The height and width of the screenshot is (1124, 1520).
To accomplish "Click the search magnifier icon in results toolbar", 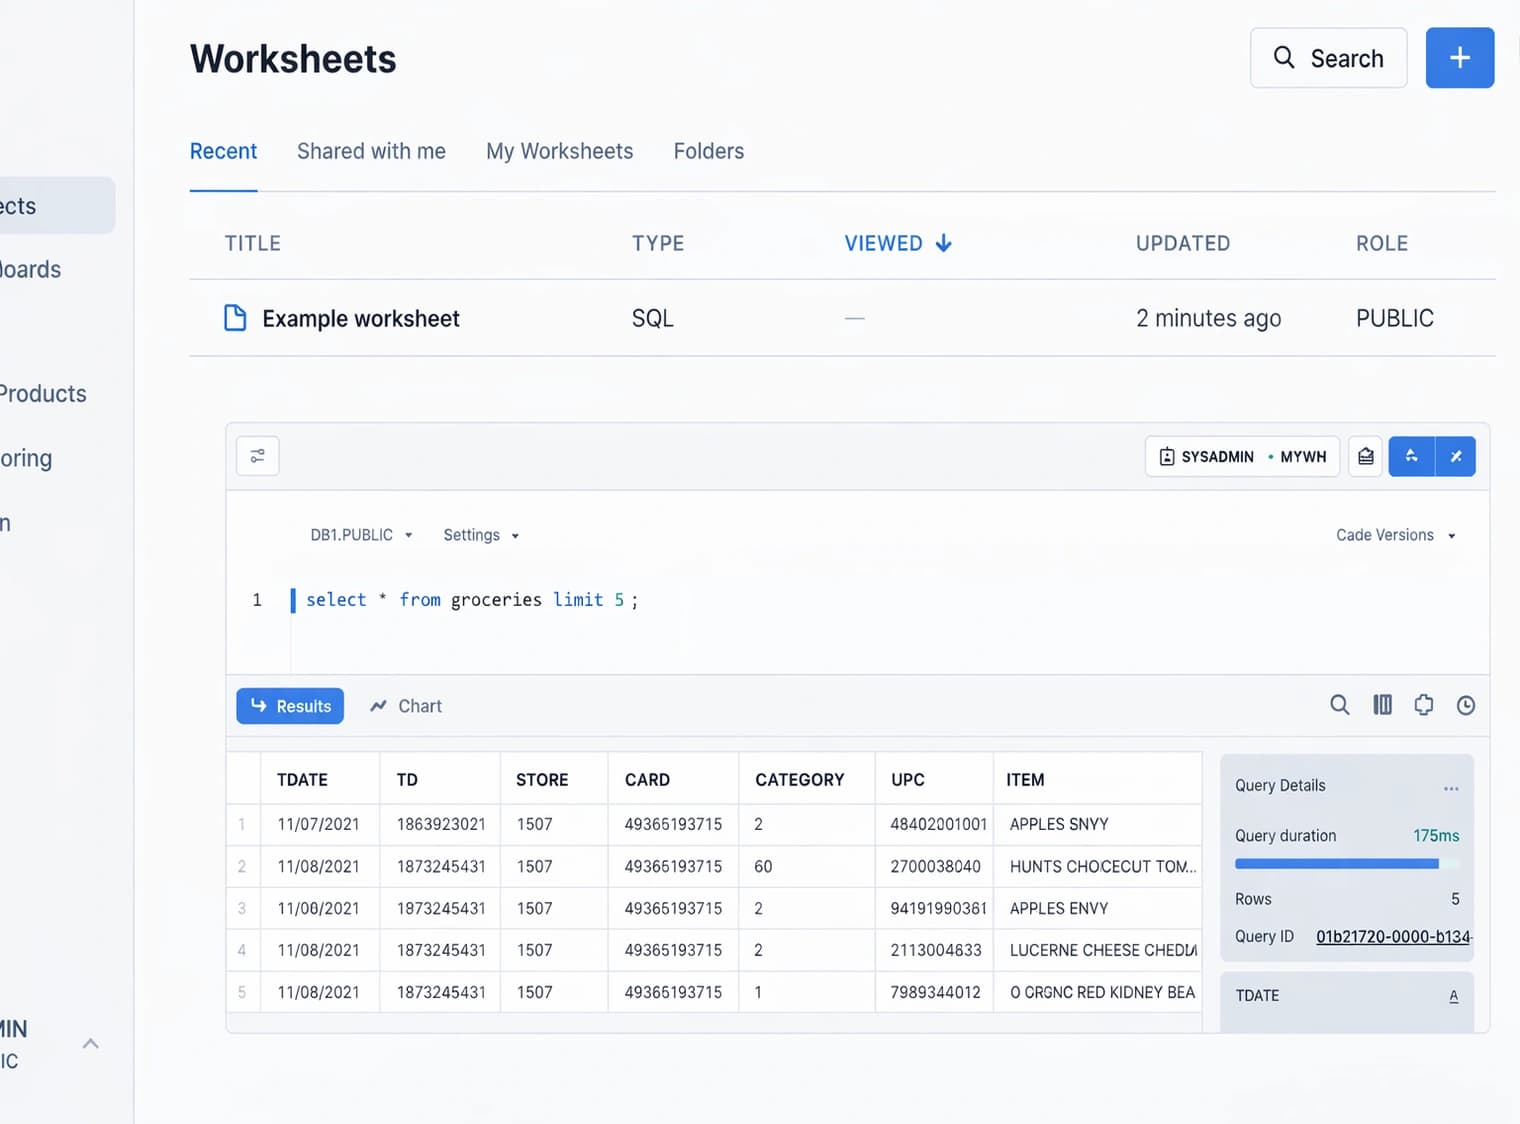I will (1339, 705).
